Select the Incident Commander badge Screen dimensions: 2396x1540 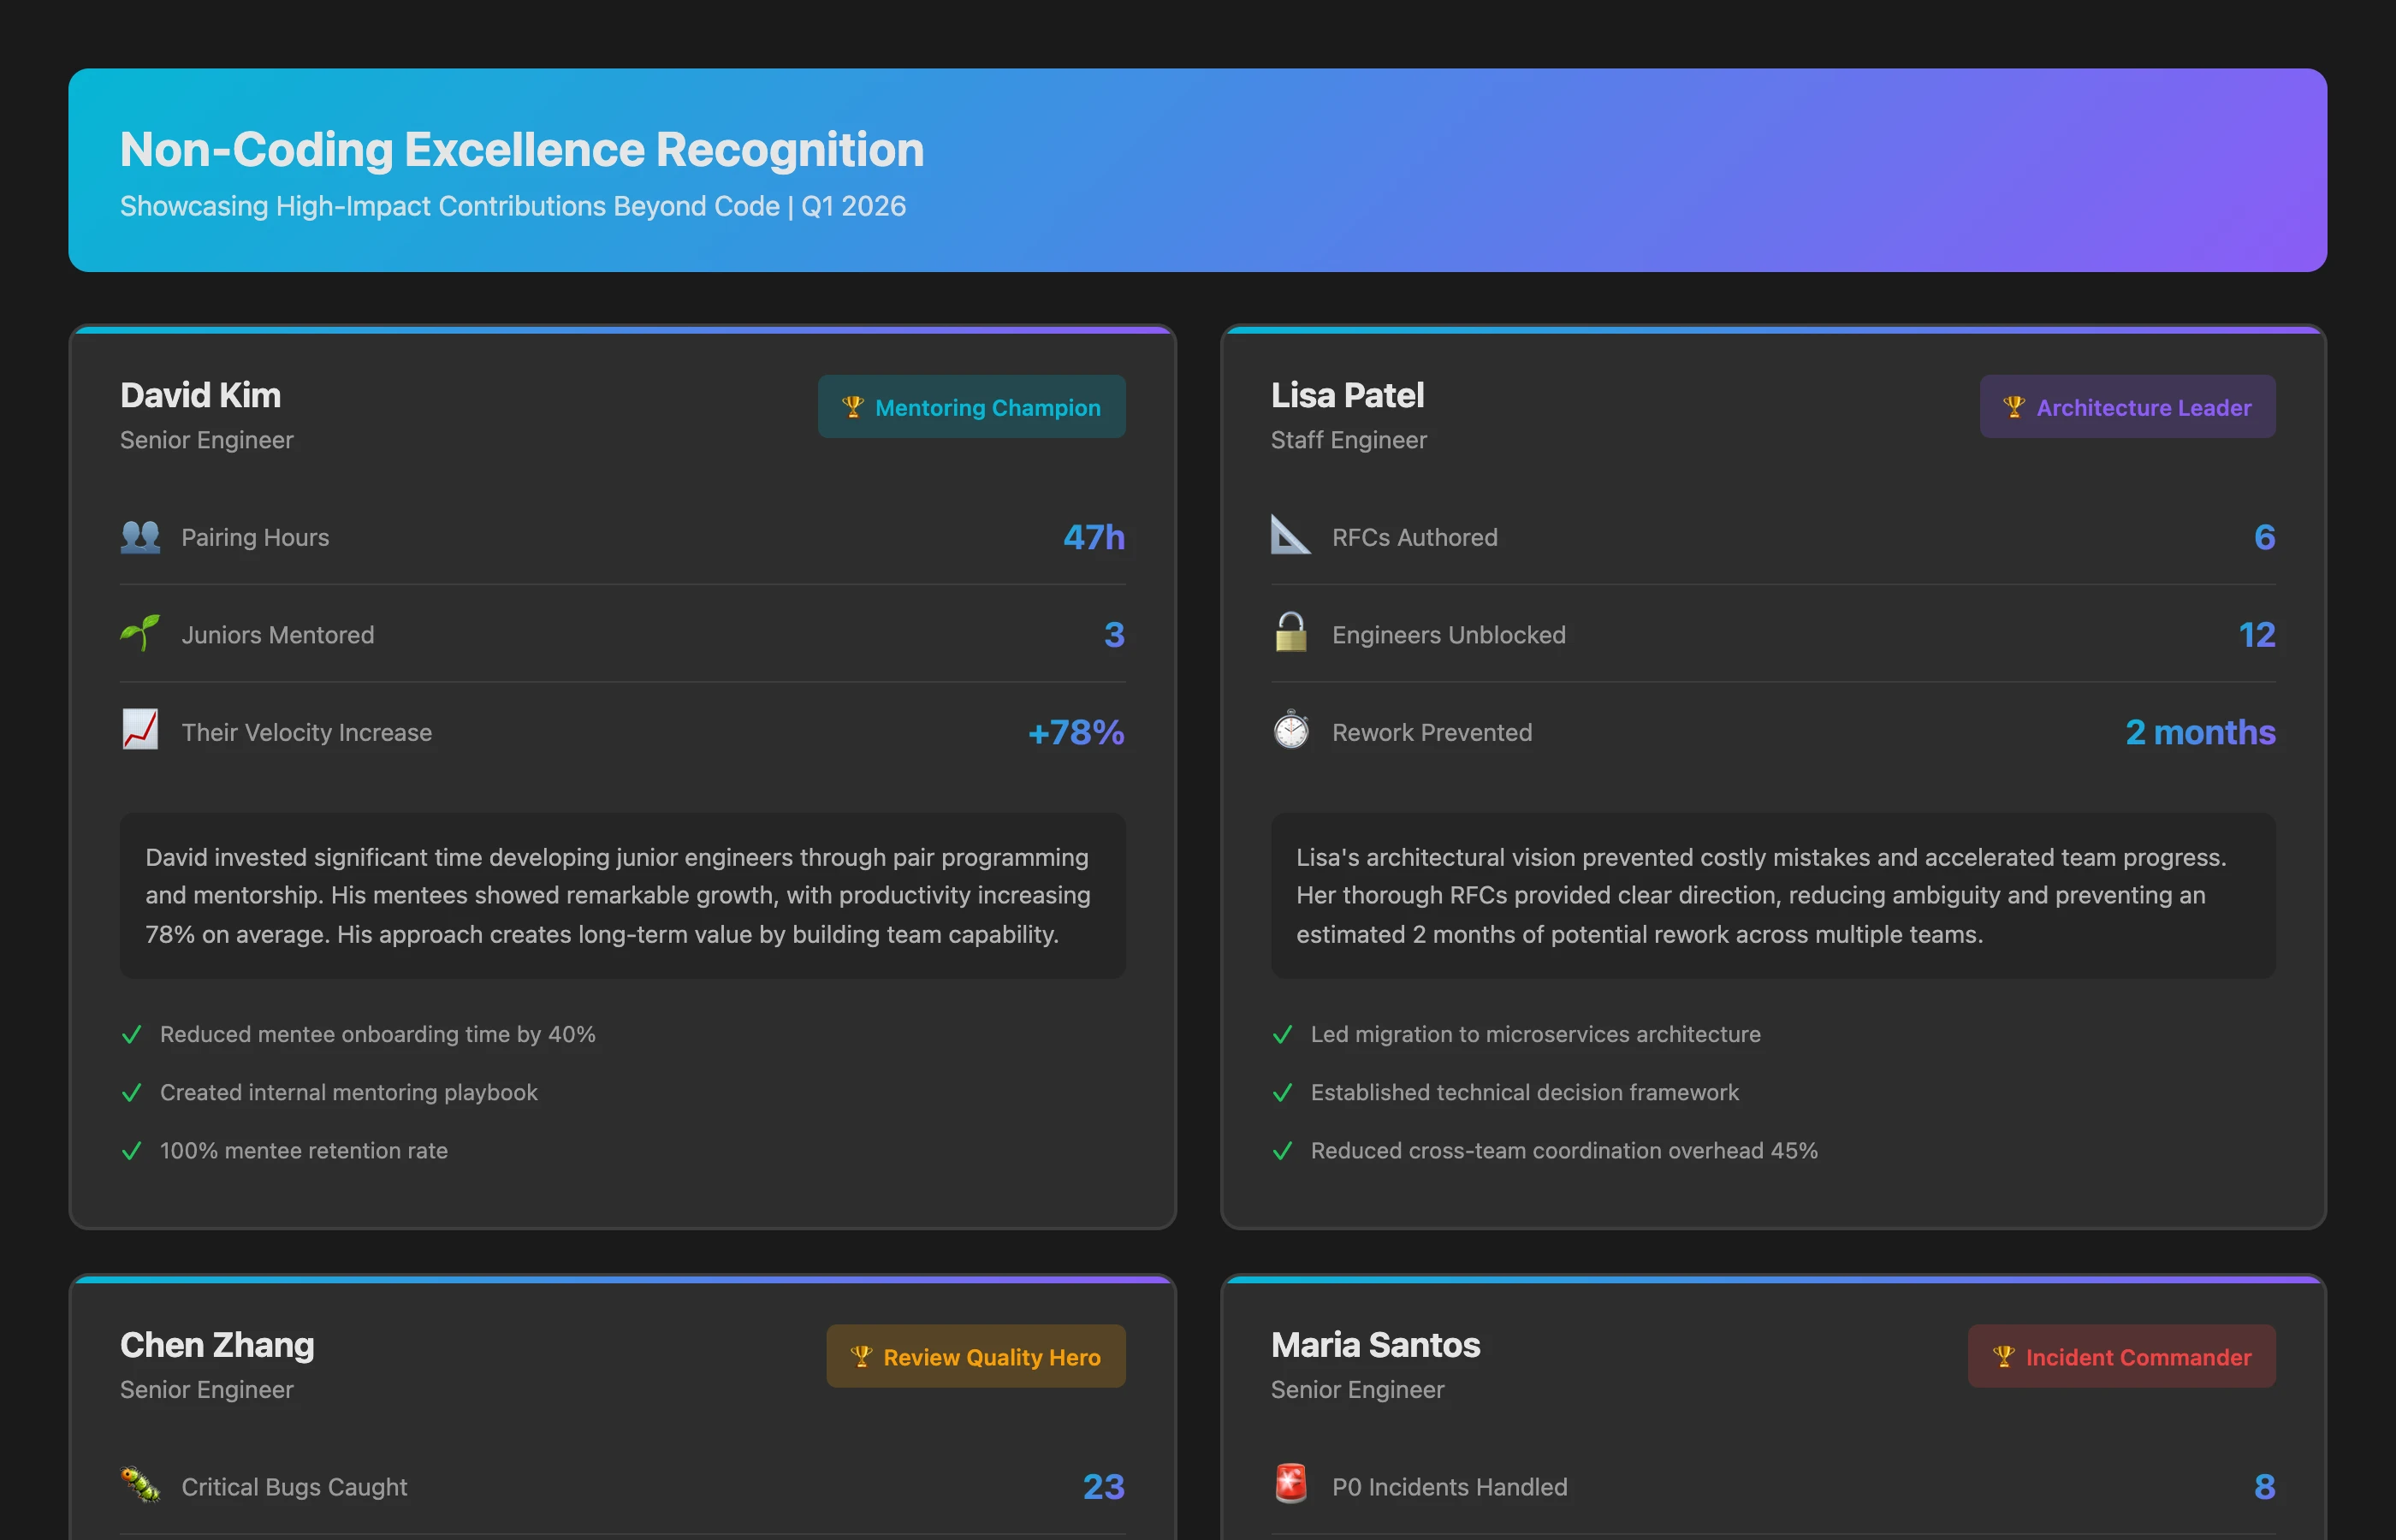click(2121, 1357)
